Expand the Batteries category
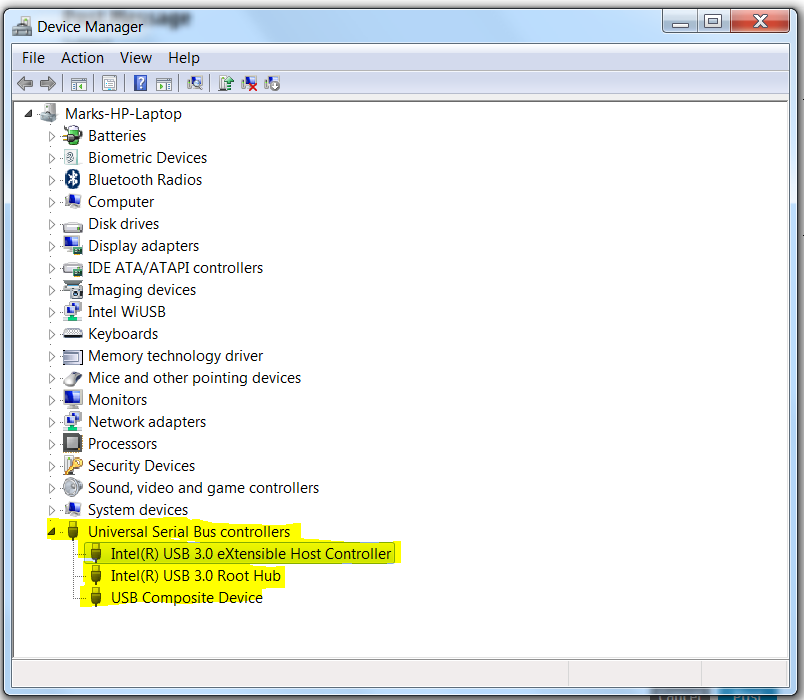The height and width of the screenshot is (700, 804). pyautogui.click(x=51, y=136)
